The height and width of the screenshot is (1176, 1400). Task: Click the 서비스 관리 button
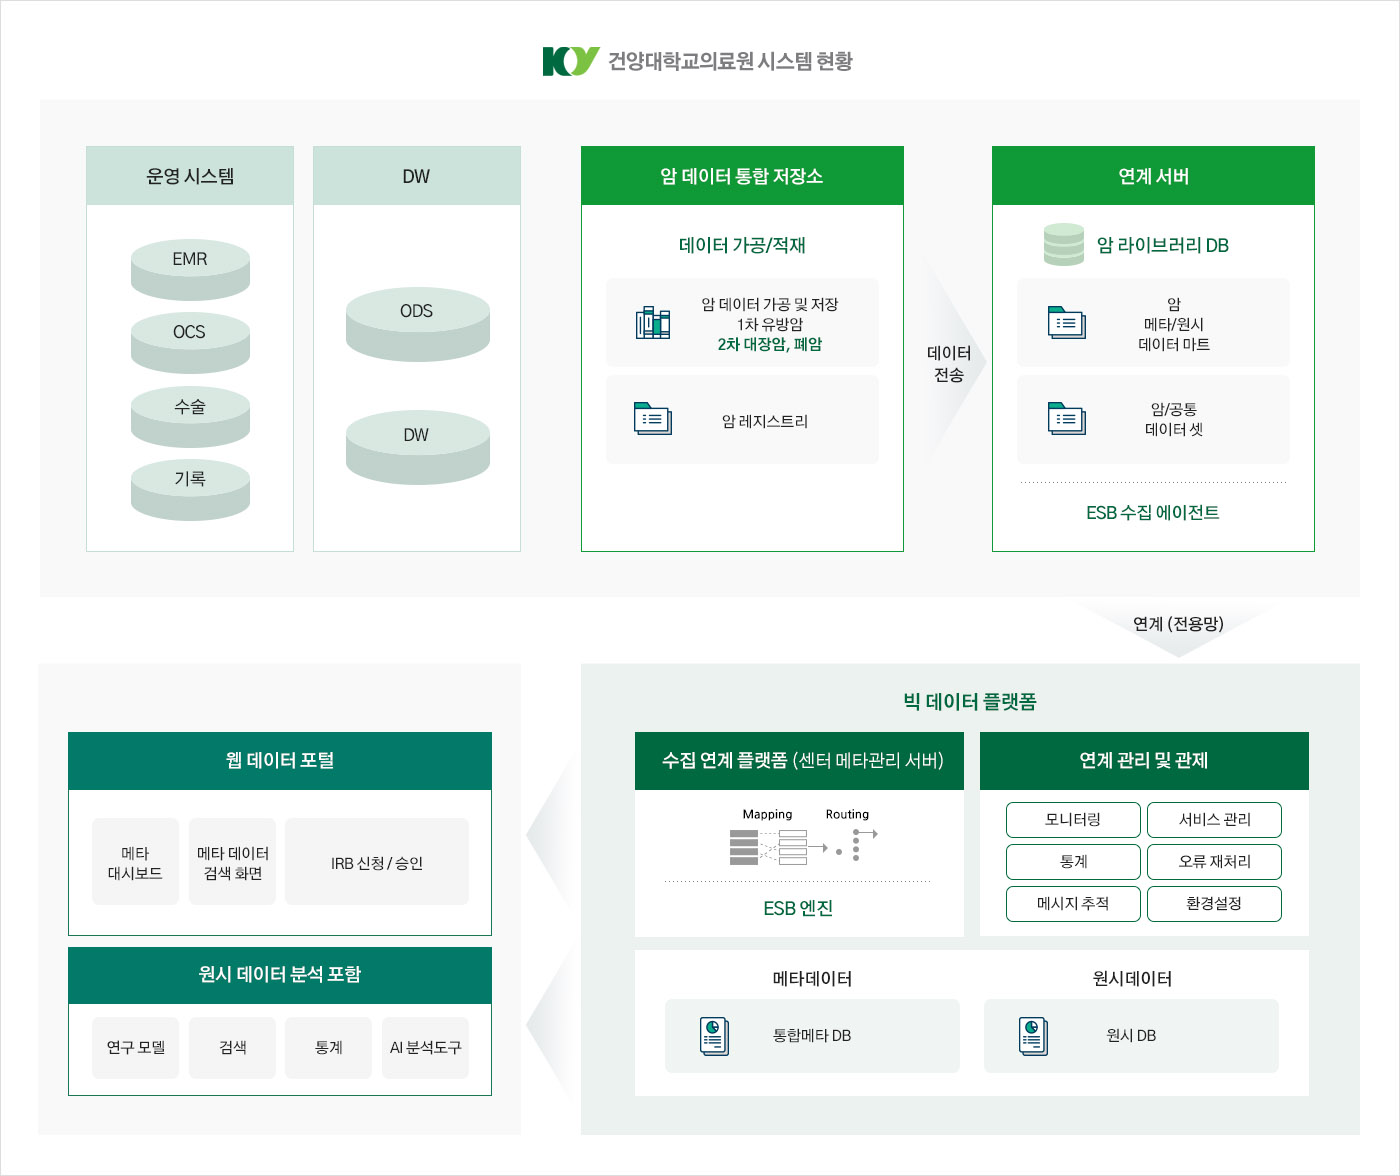click(x=1214, y=820)
